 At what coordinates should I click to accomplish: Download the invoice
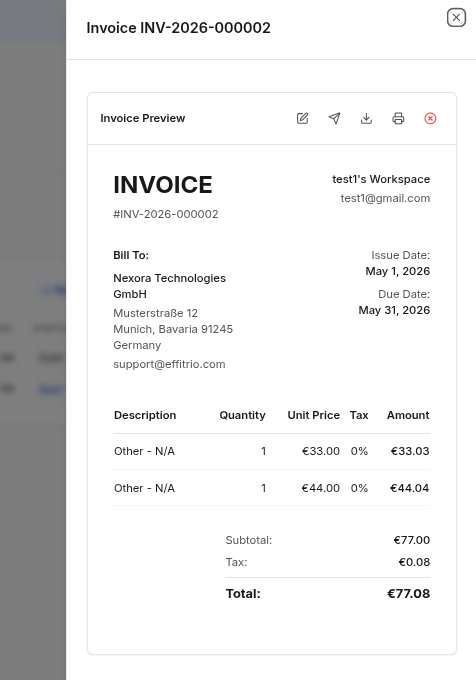click(x=366, y=118)
